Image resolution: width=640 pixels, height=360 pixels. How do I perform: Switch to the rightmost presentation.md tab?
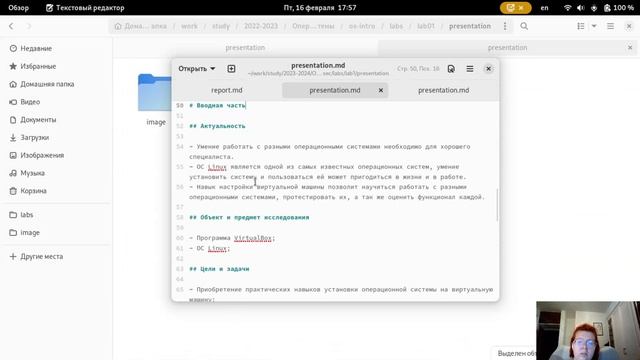click(x=443, y=90)
